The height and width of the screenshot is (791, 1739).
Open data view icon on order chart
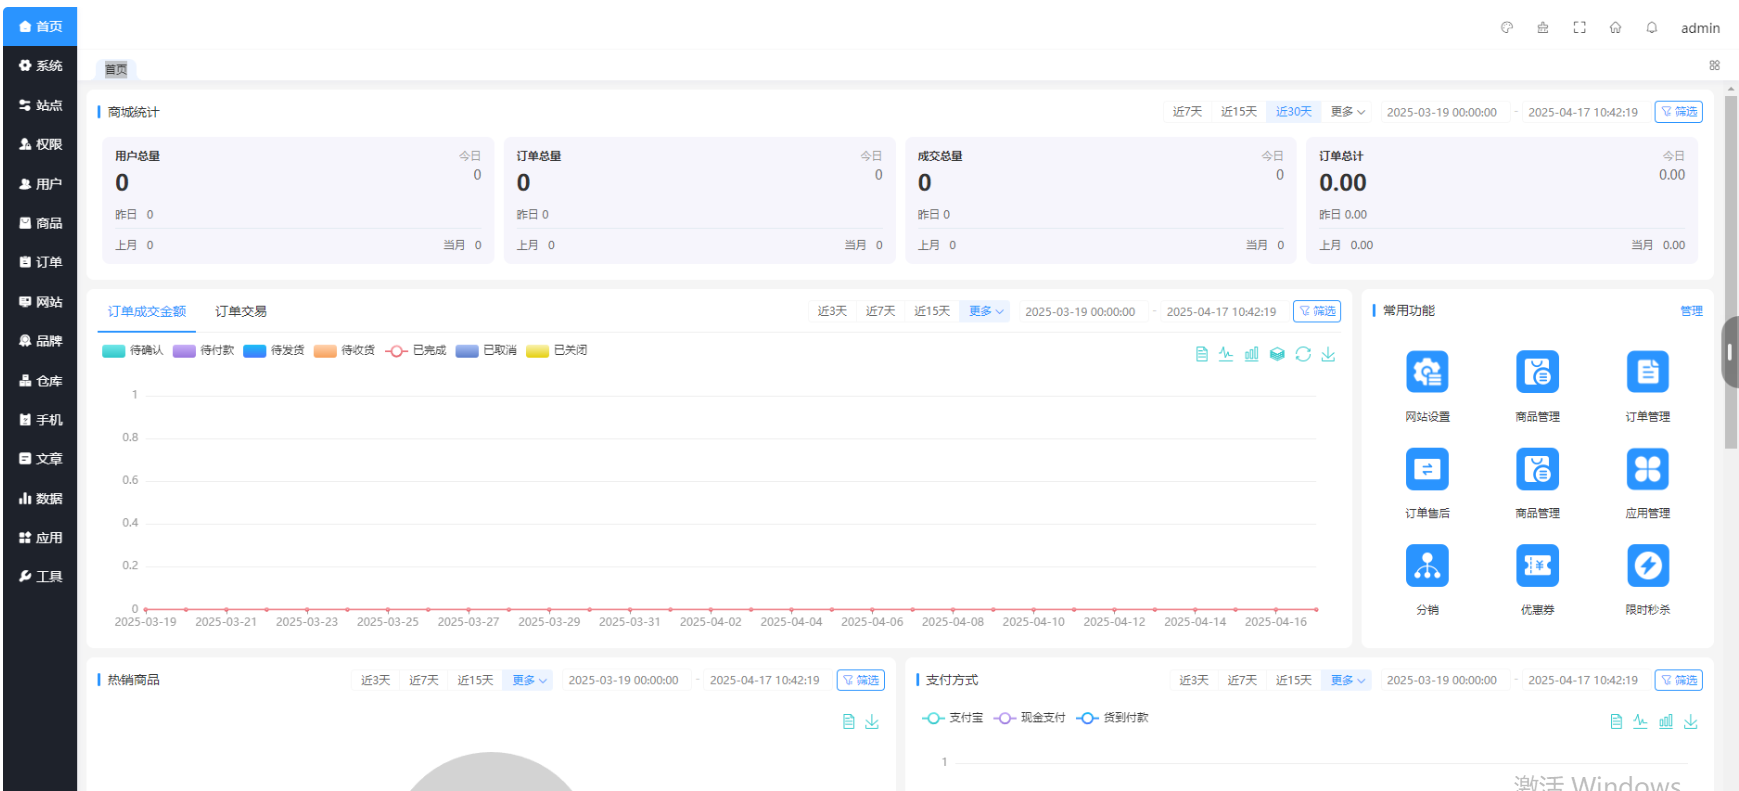pyautogui.click(x=1202, y=354)
